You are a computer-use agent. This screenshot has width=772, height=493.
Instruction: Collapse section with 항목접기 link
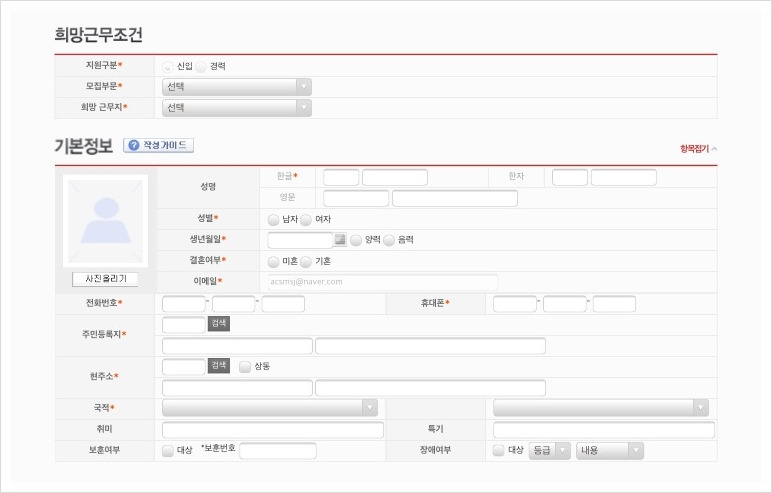point(698,149)
